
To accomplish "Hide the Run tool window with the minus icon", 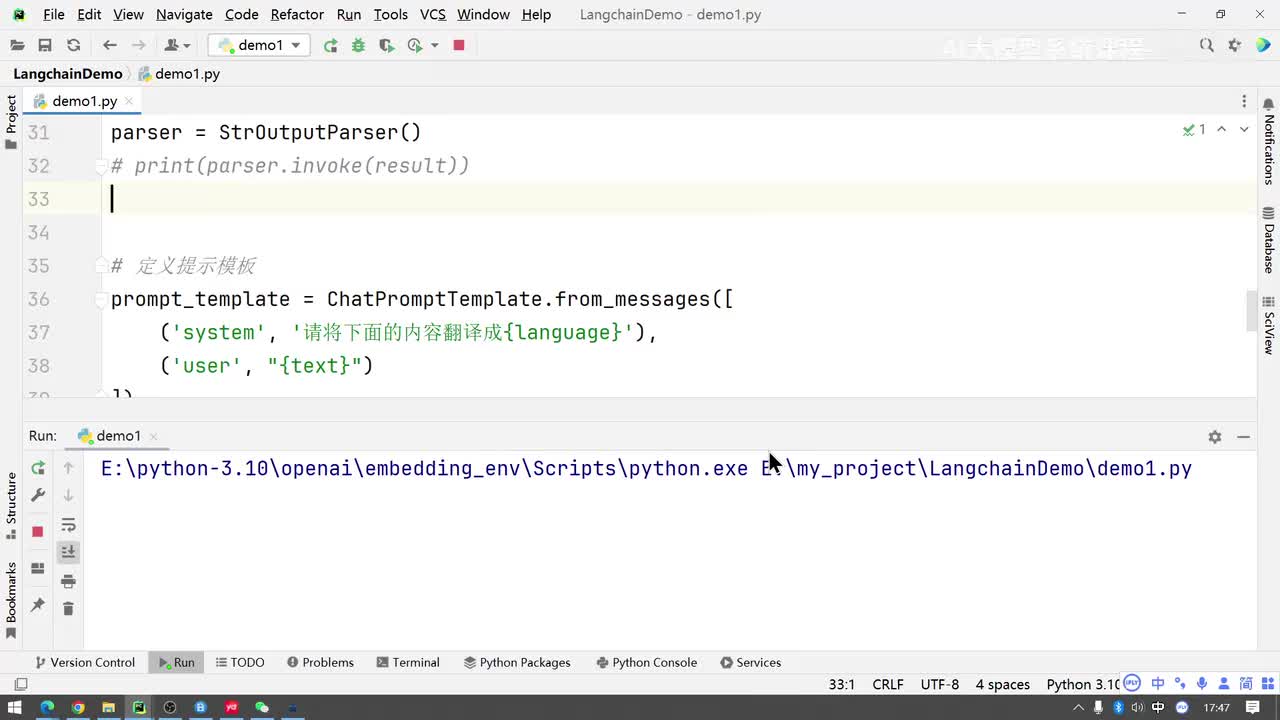I will [1243, 436].
